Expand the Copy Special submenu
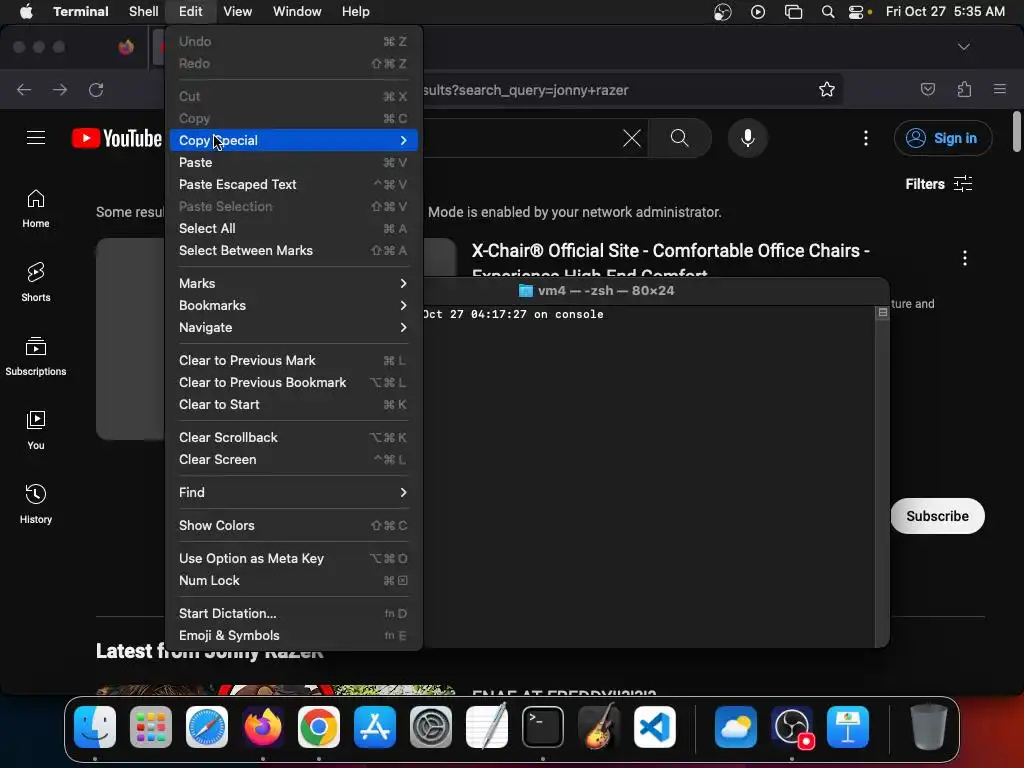 (x=293, y=140)
